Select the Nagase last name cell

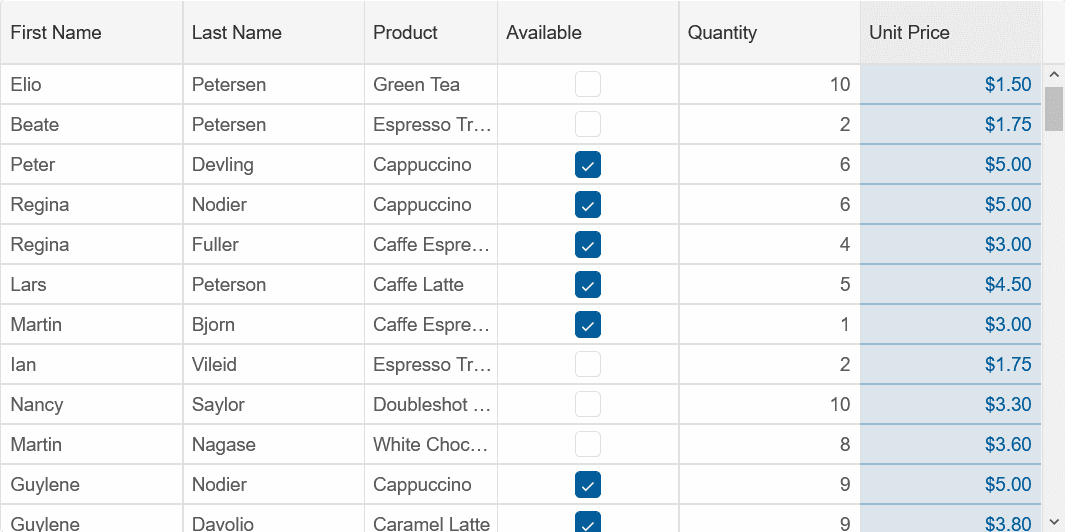274,444
